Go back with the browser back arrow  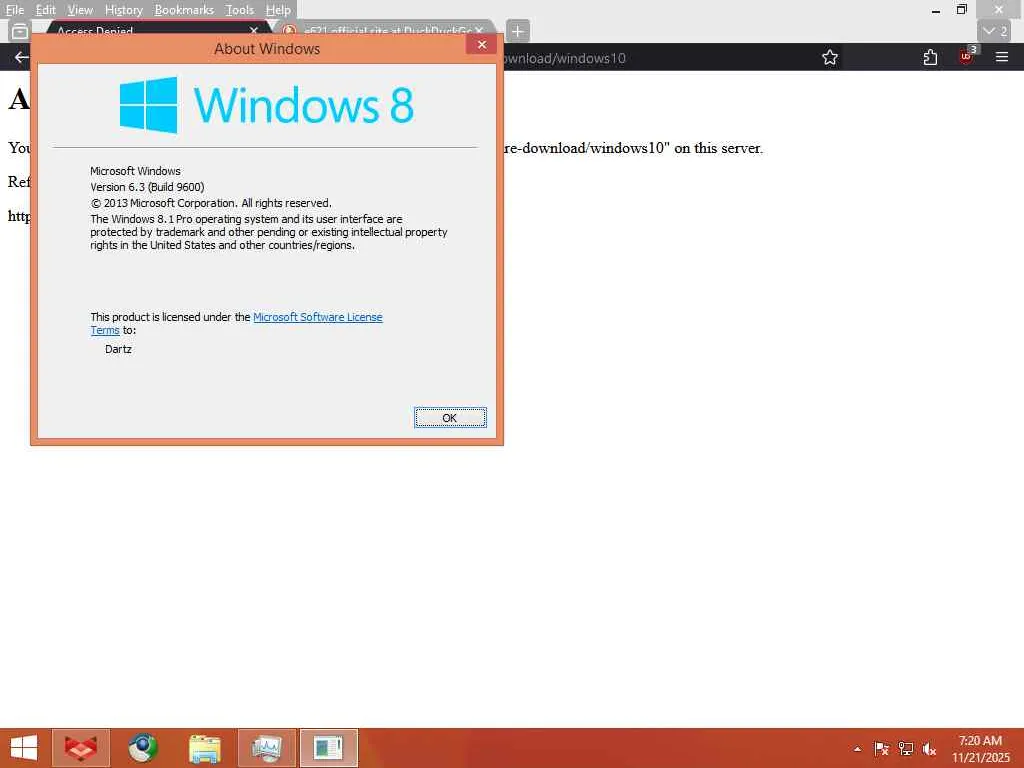pos(22,57)
